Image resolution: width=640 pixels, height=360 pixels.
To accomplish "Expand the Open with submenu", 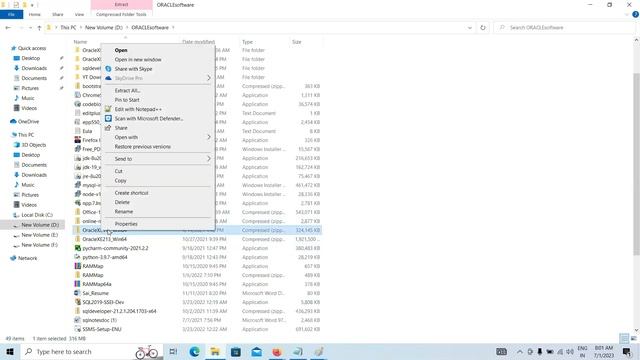I will tap(158, 137).
